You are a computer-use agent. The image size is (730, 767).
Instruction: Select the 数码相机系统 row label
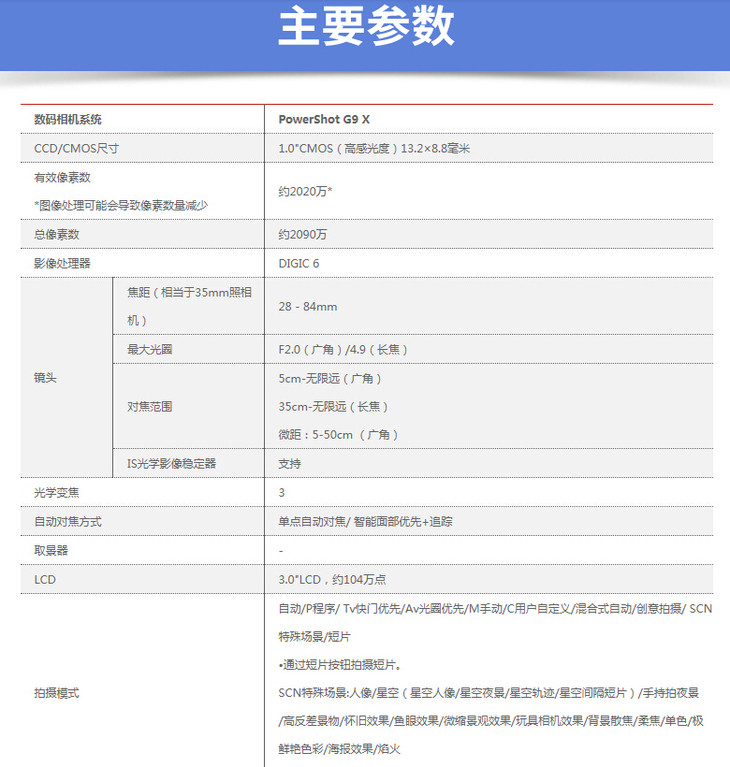[x=68, y=119]
